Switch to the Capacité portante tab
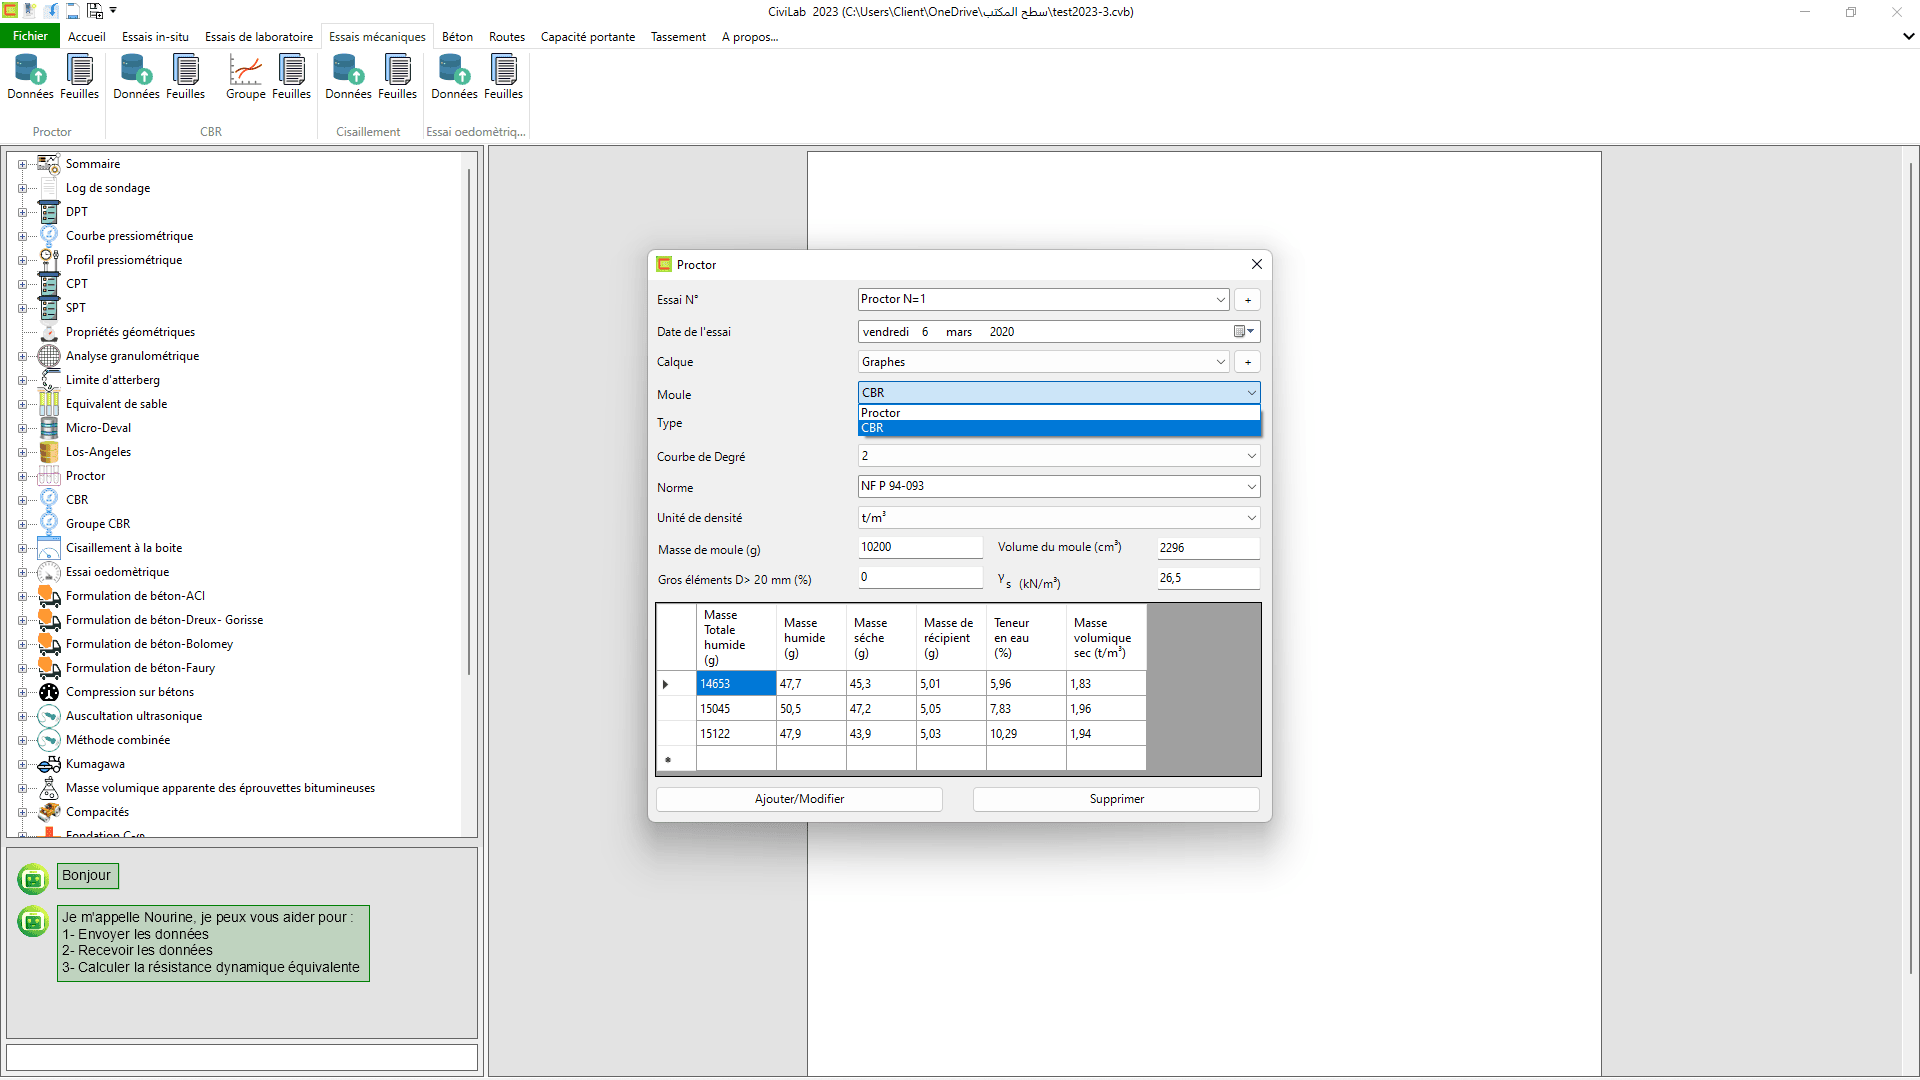The image size is (1920, 1080). pyautogui.click(x=588, y=37)
